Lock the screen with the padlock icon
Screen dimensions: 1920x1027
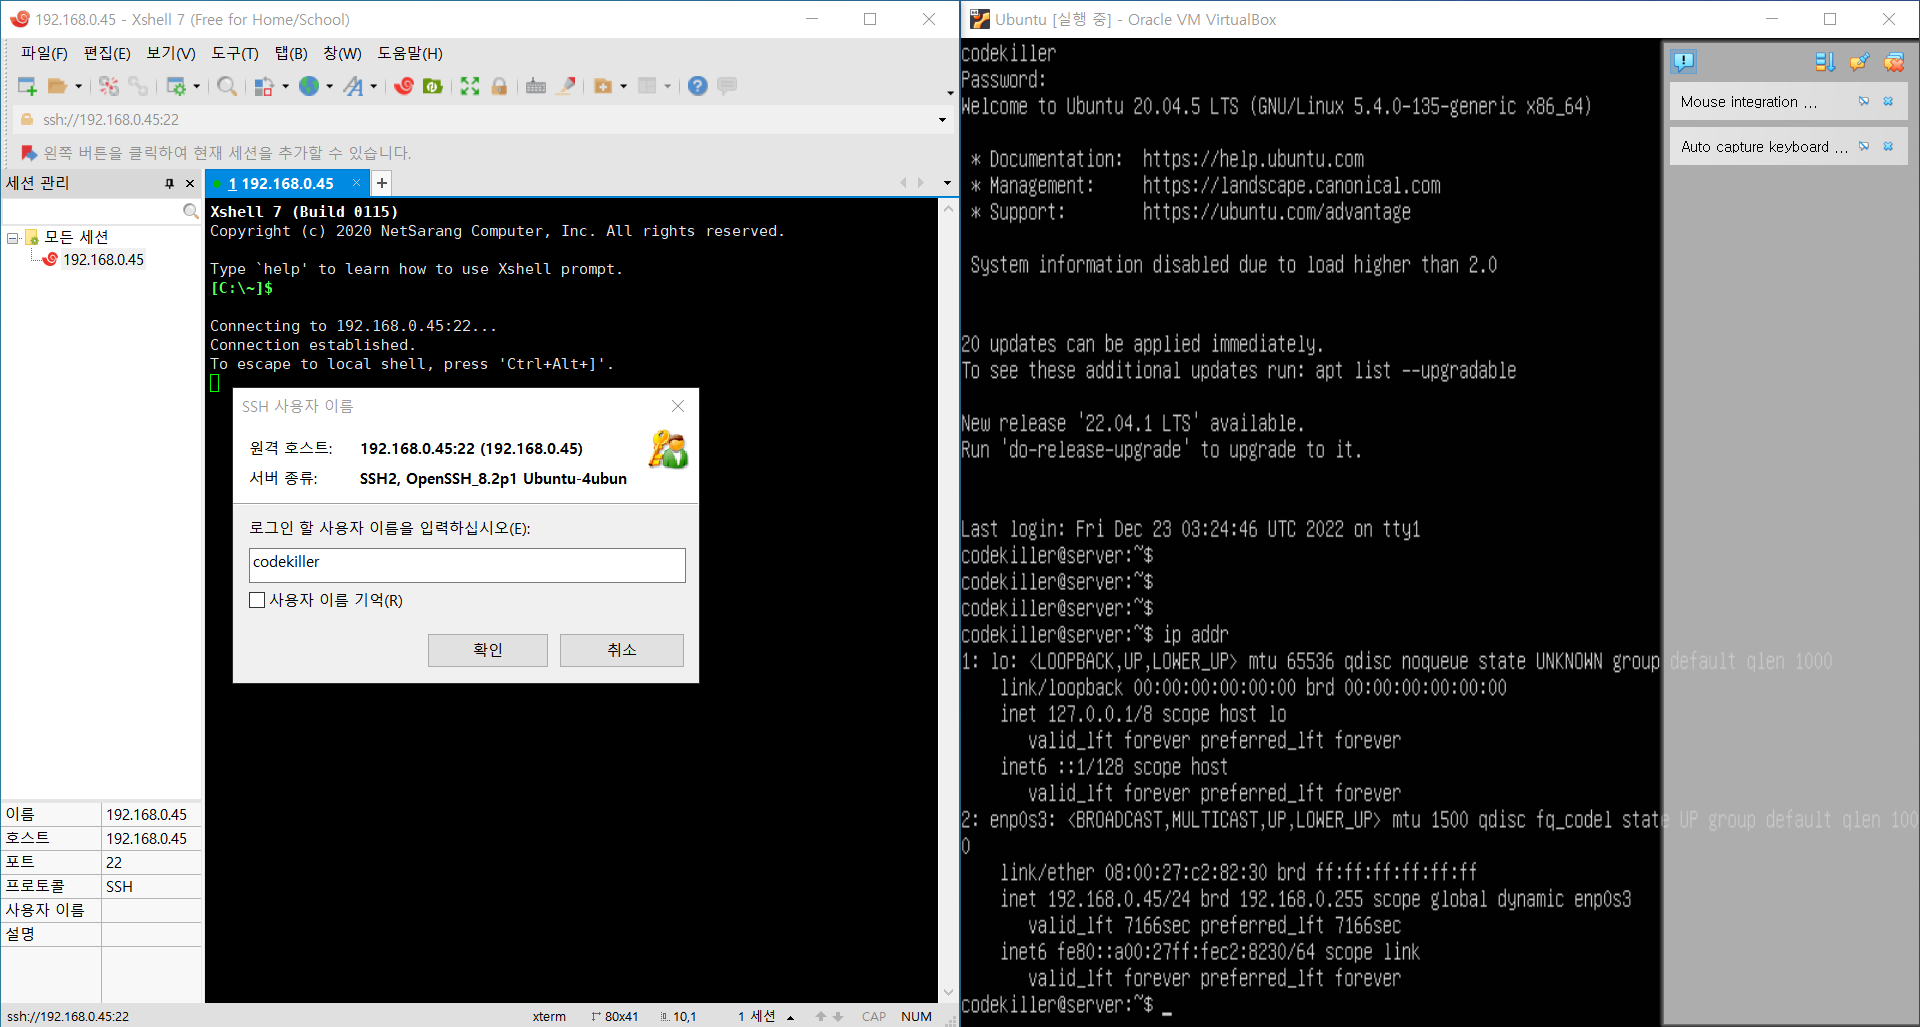pyautogui.click(x=499, y=86)
